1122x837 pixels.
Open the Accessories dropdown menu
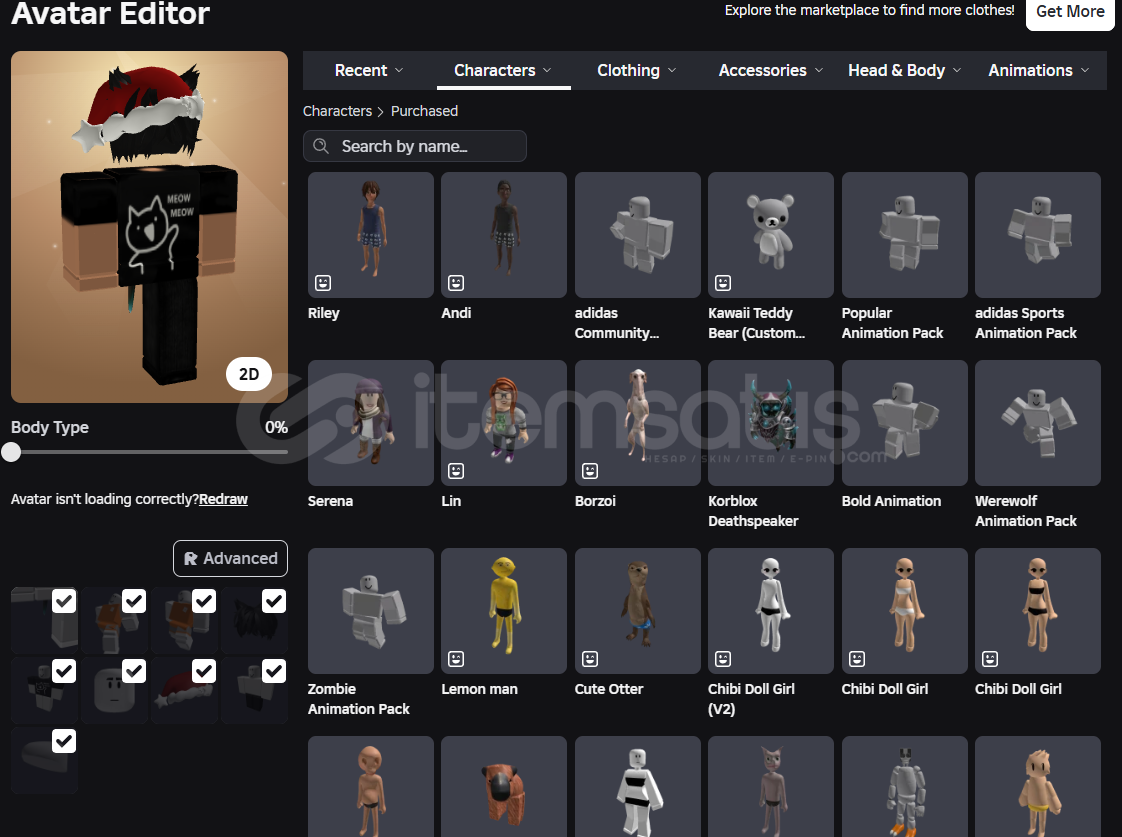771,70
